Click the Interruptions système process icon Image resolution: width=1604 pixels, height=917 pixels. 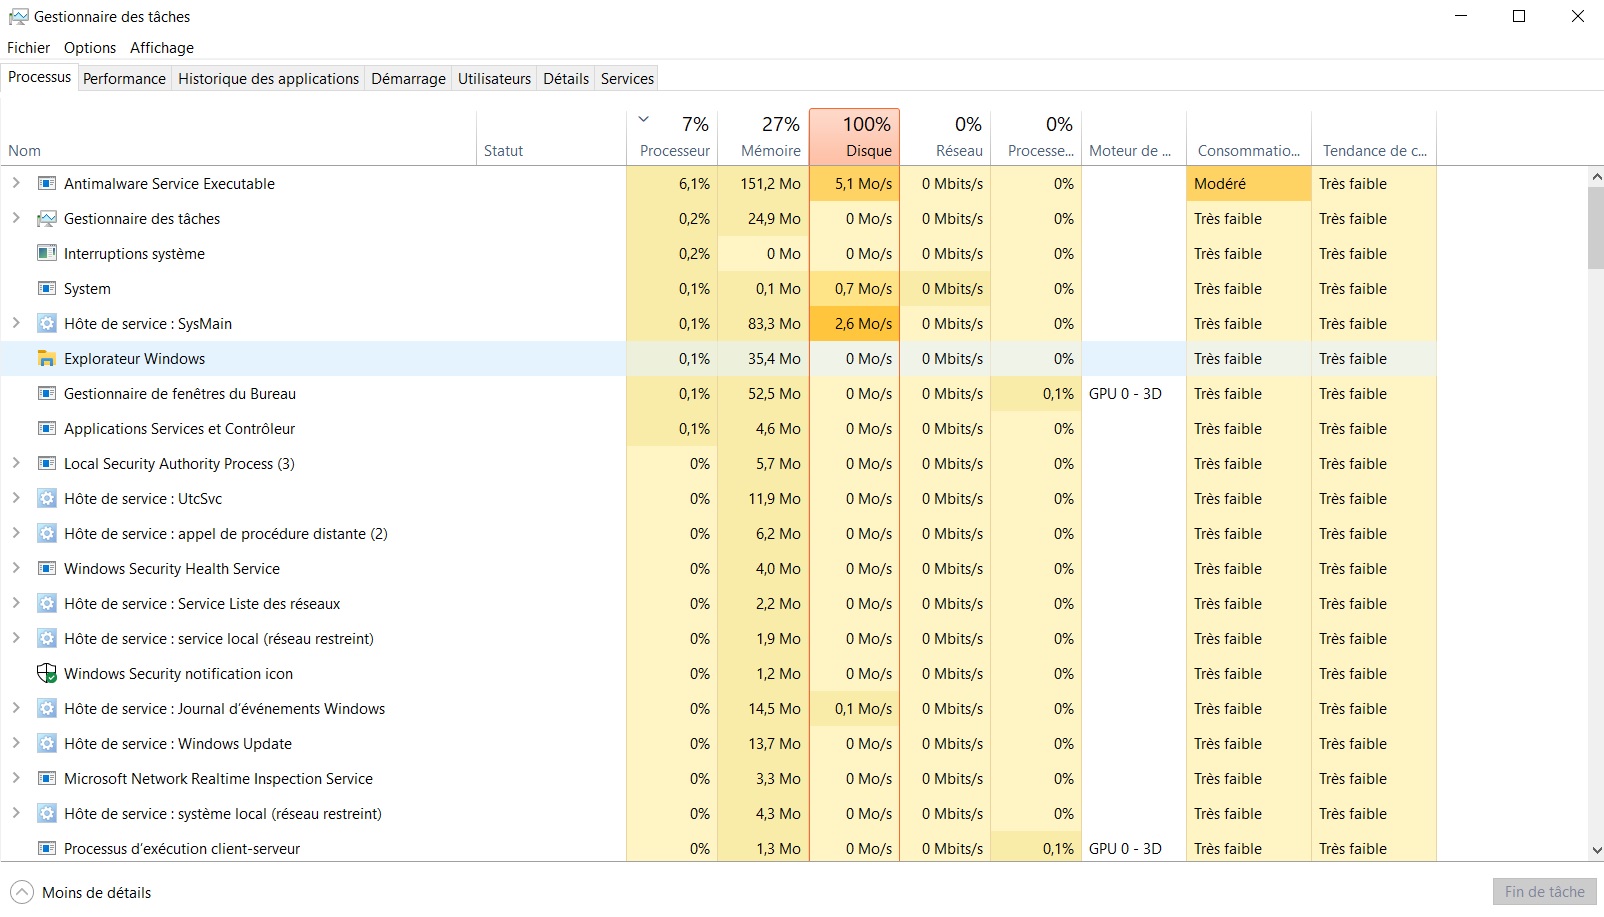46,254
